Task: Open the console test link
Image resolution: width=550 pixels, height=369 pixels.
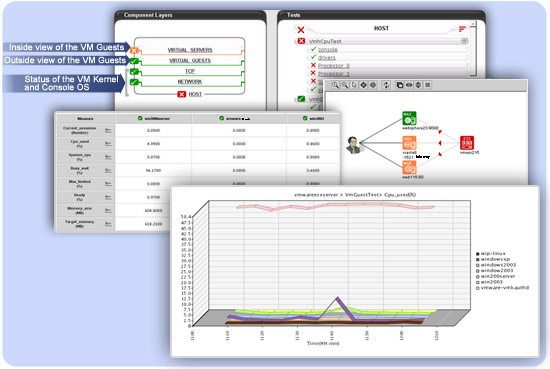Action: [328, 50]
